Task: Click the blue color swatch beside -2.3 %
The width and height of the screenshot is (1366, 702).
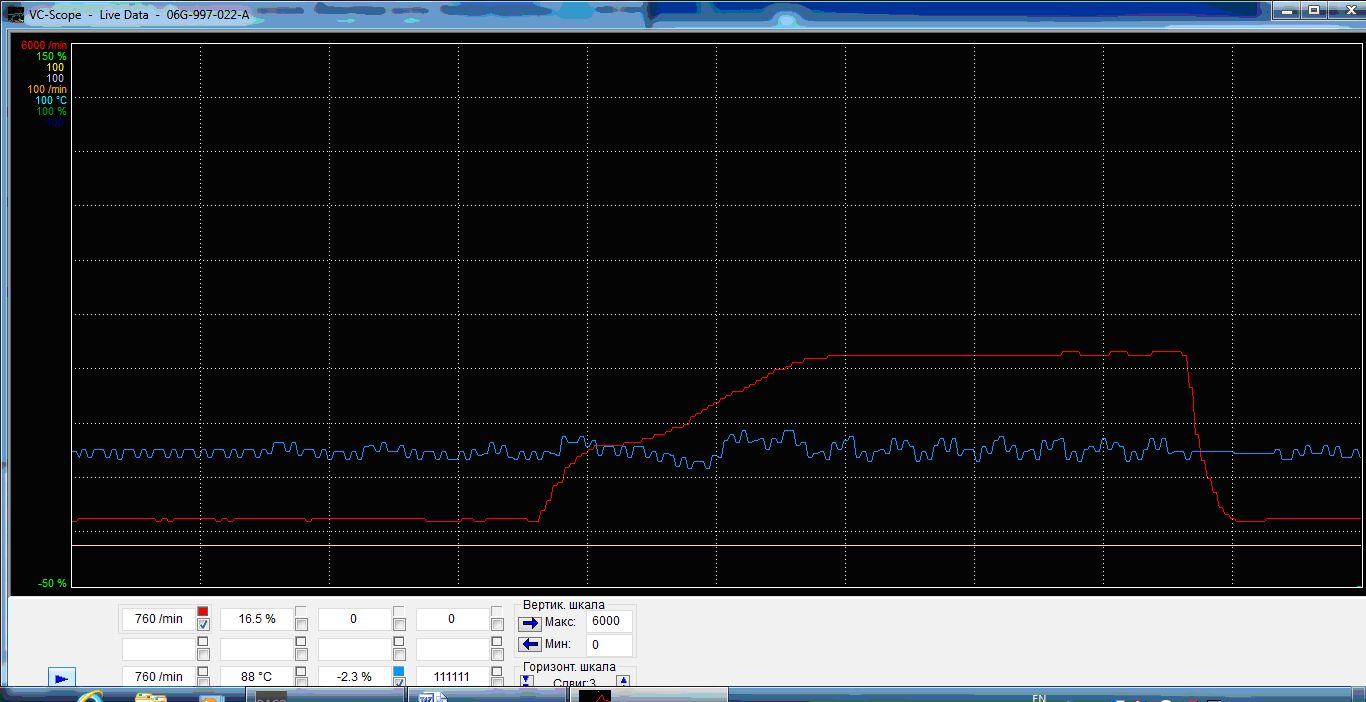Action: click(x=399, y=671)
